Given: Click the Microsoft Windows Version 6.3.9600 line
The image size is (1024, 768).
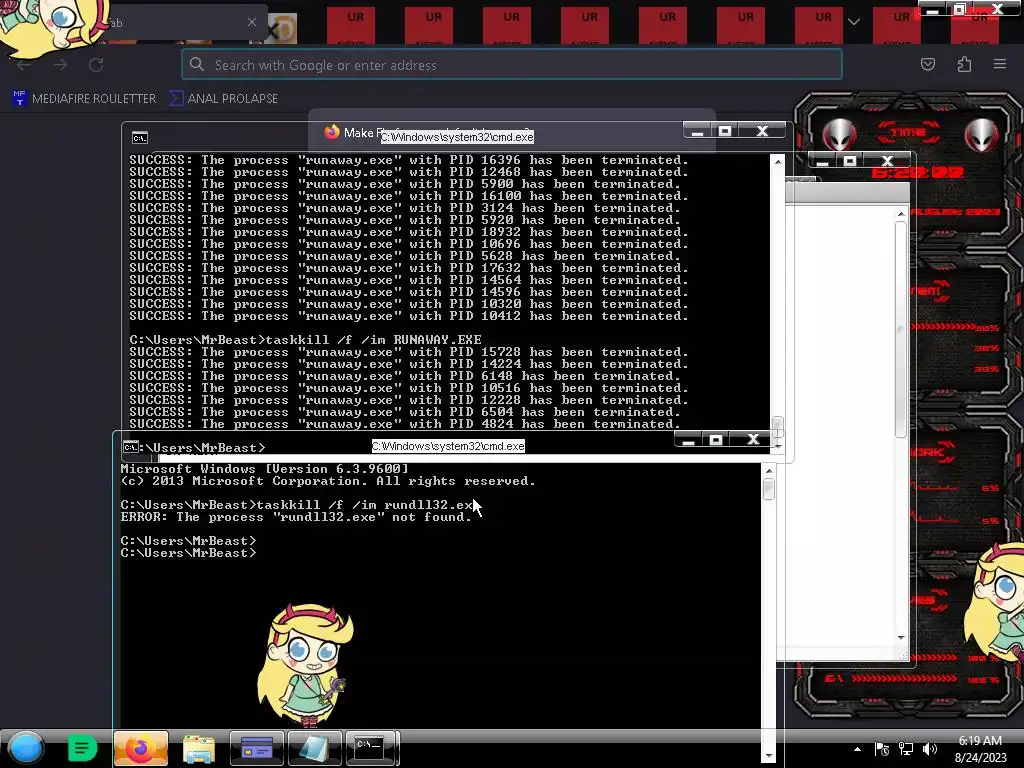Looking at the screenshot, I should (264, 469).
